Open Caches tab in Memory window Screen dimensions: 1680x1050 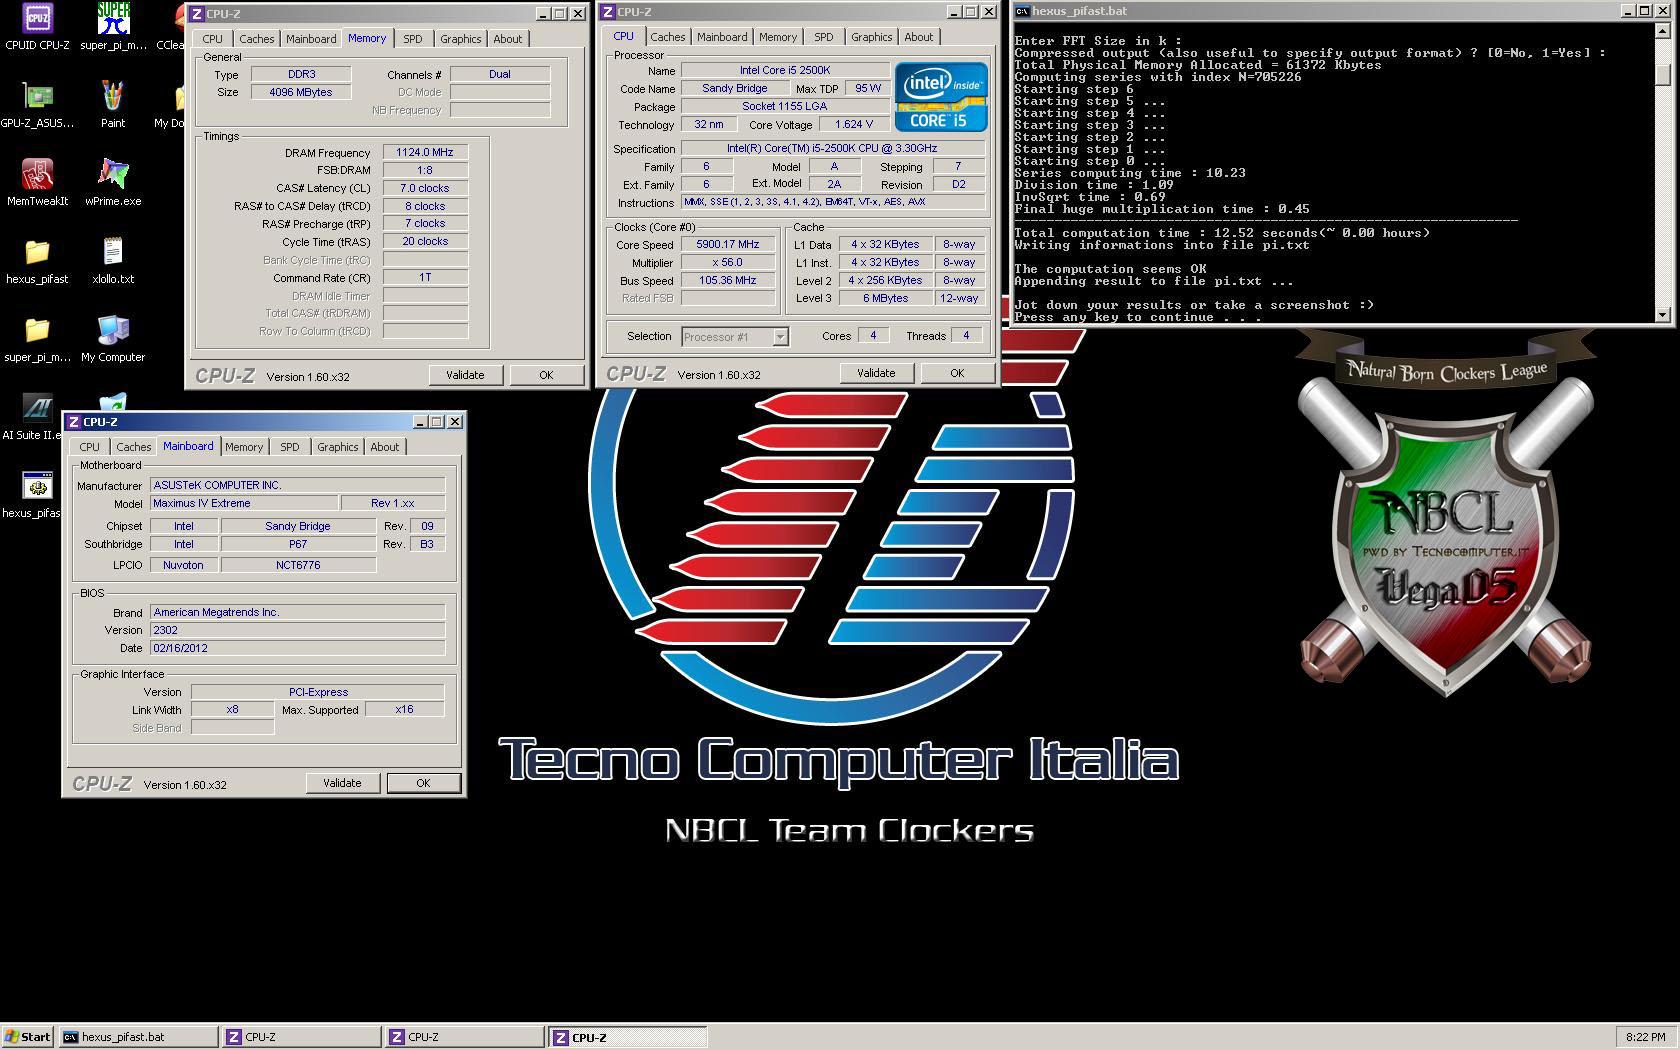click(256, 39)
